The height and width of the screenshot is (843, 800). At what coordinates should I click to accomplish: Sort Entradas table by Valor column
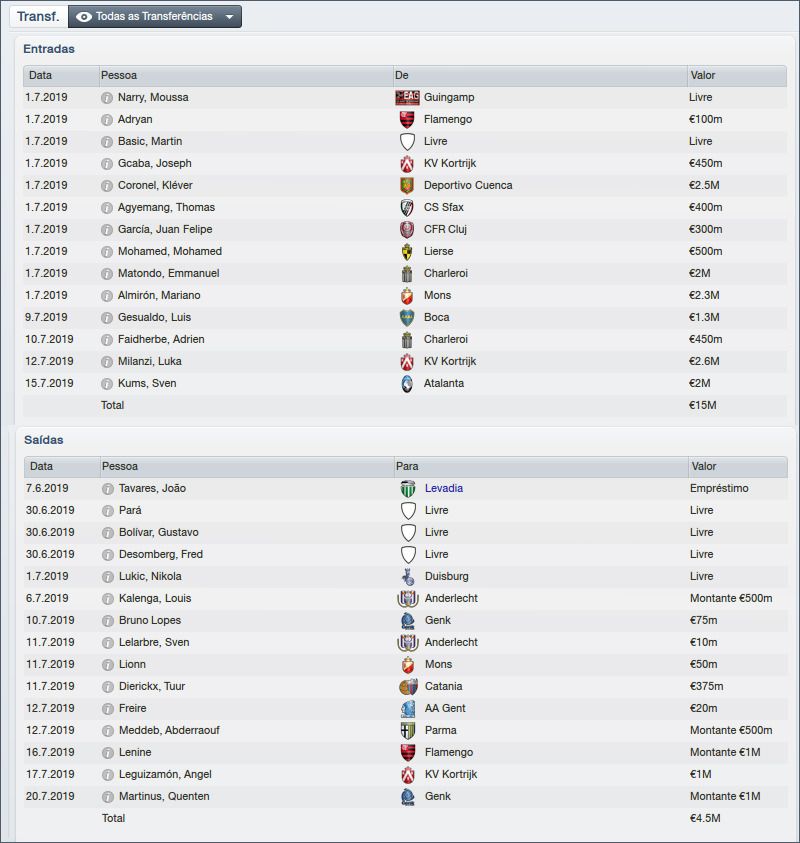tap(702, 76)
